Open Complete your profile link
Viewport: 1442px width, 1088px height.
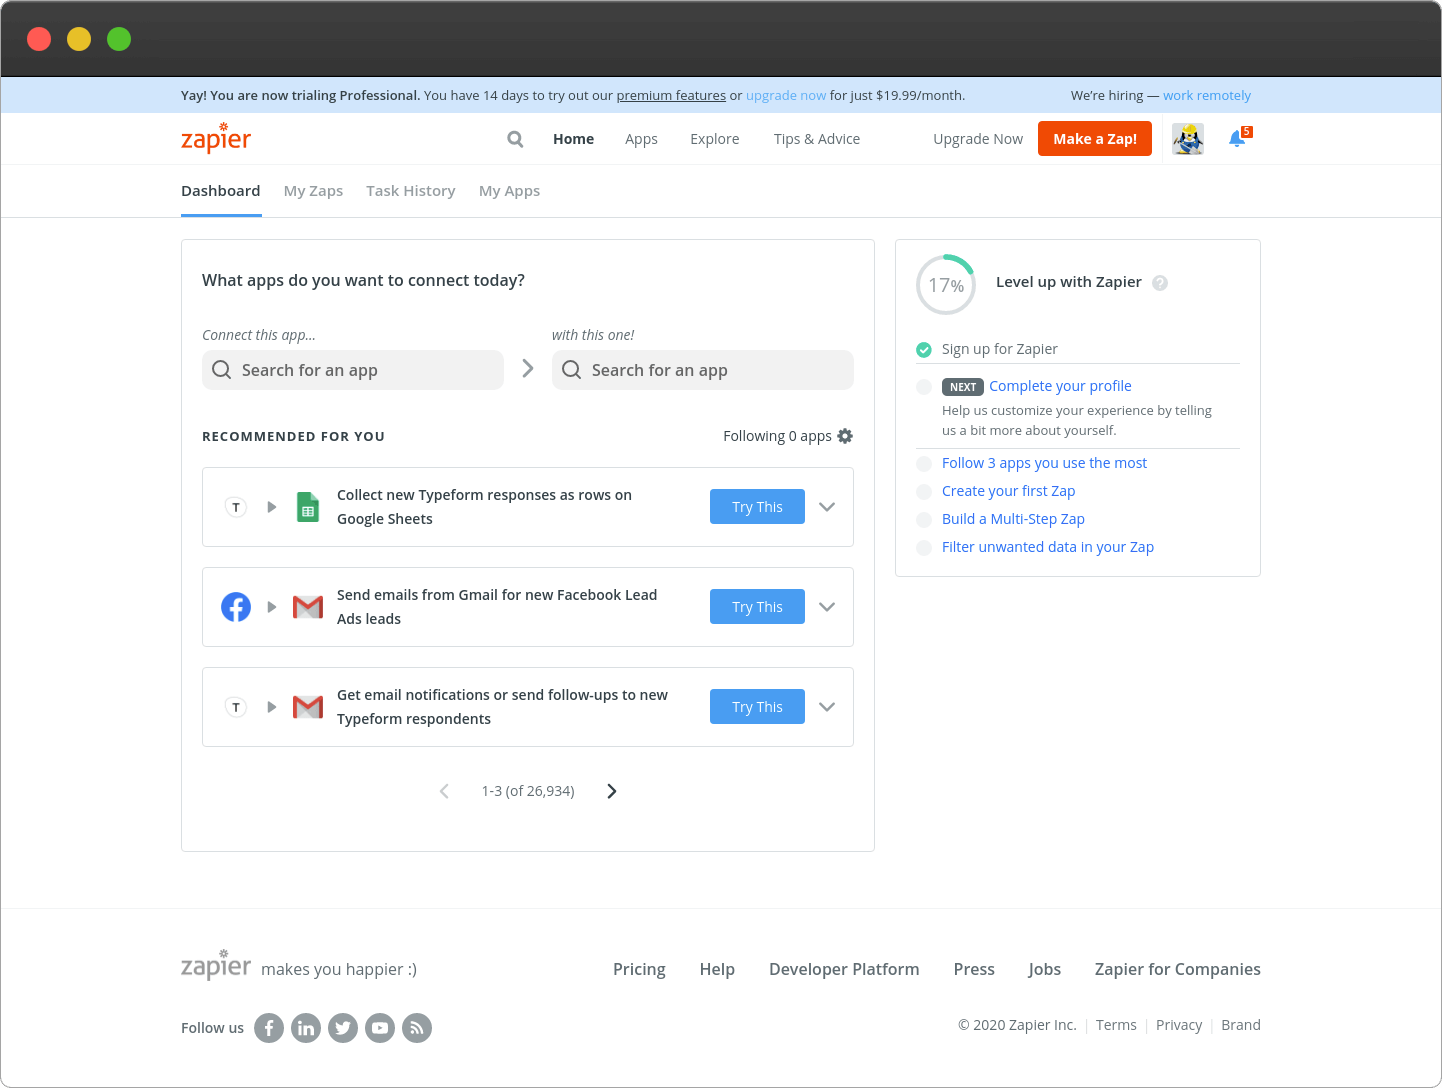[1060, 386]
